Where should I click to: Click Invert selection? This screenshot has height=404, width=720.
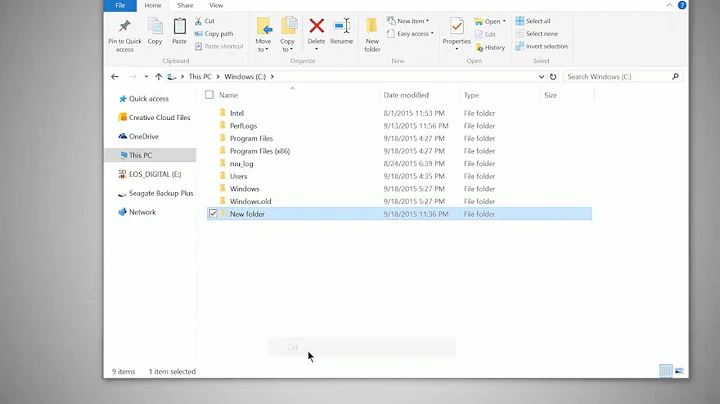point(541,46)
